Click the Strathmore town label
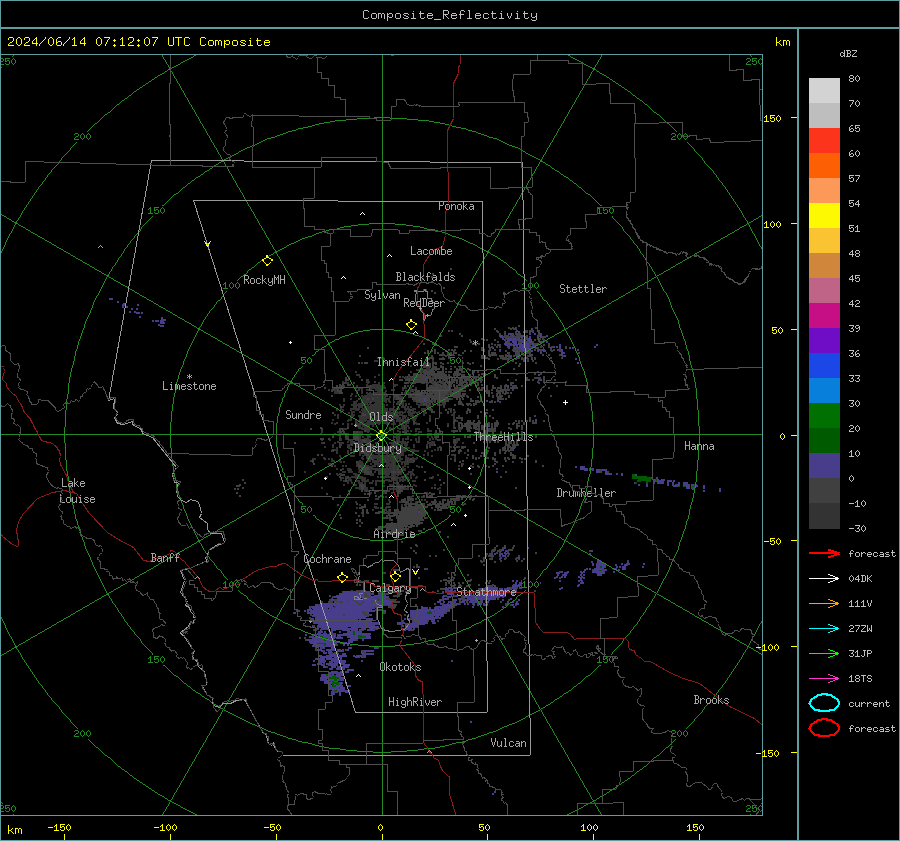900x841 pixels. tap(487, 592)
